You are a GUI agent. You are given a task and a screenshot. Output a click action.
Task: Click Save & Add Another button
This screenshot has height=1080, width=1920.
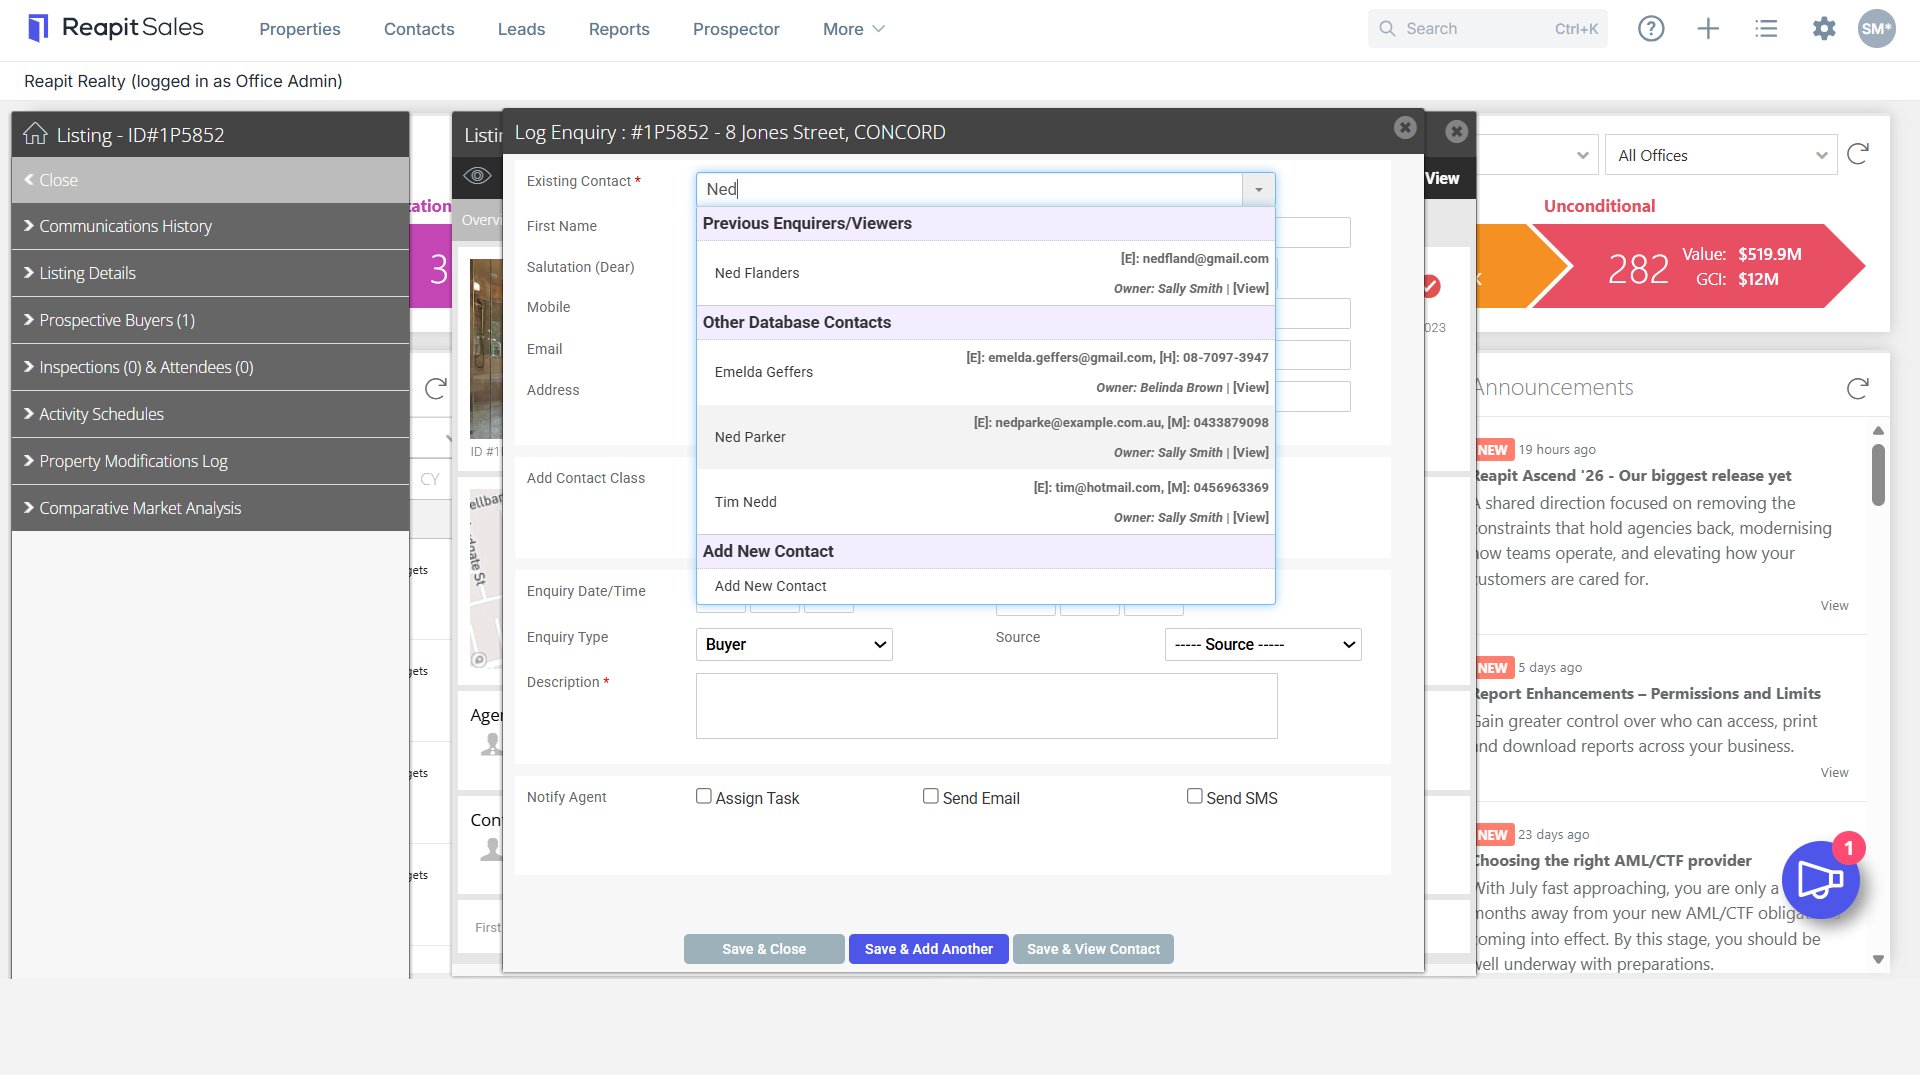click(929, 949)
